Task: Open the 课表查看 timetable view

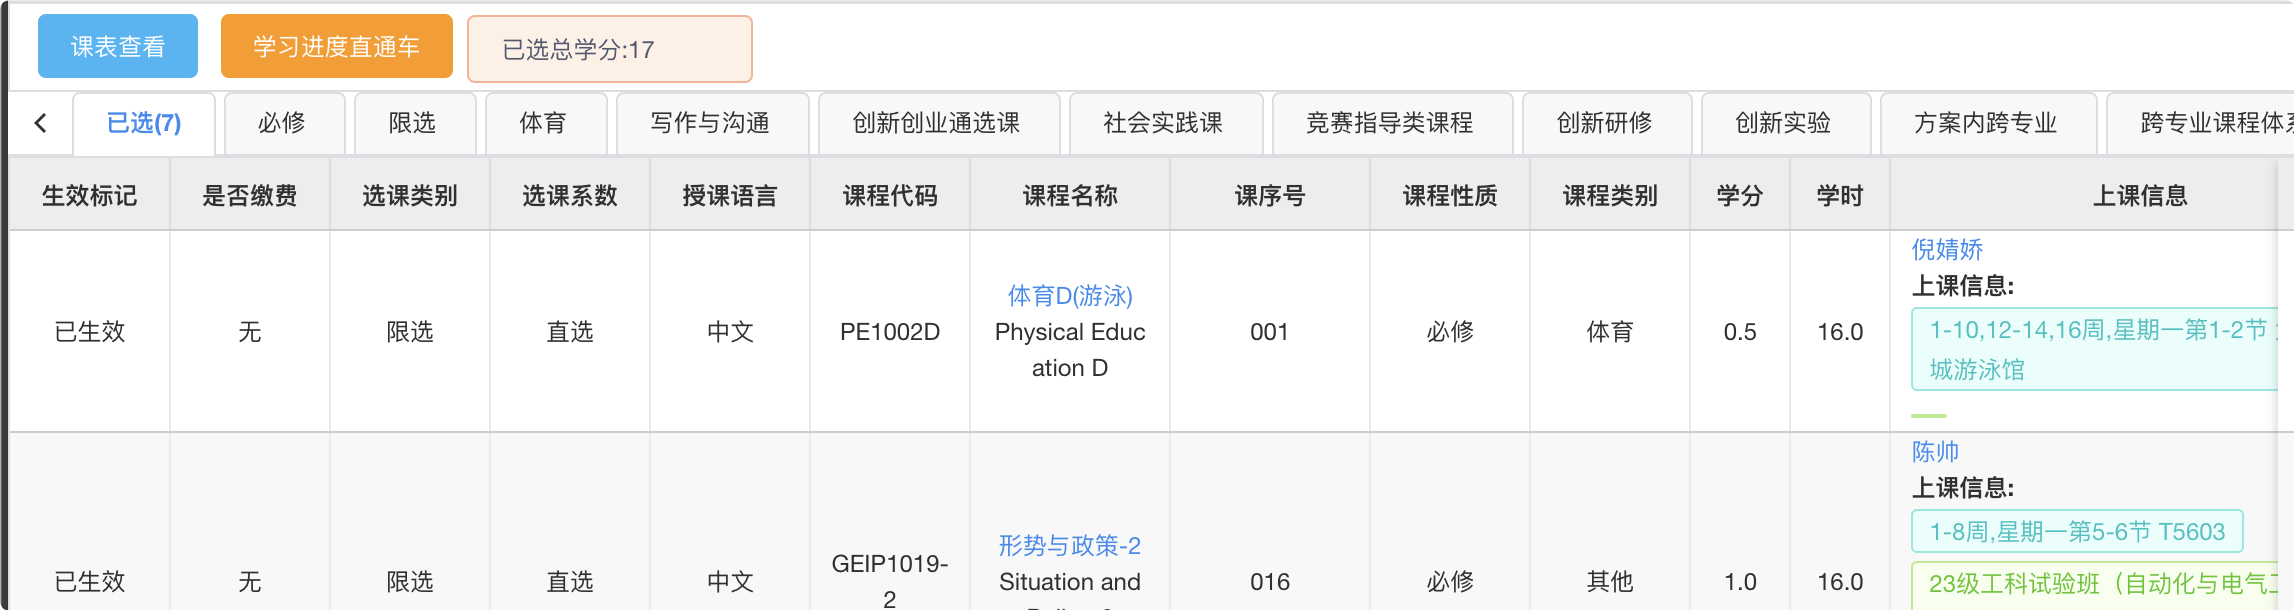Action: pyautogui.click(x=118, y=47)
